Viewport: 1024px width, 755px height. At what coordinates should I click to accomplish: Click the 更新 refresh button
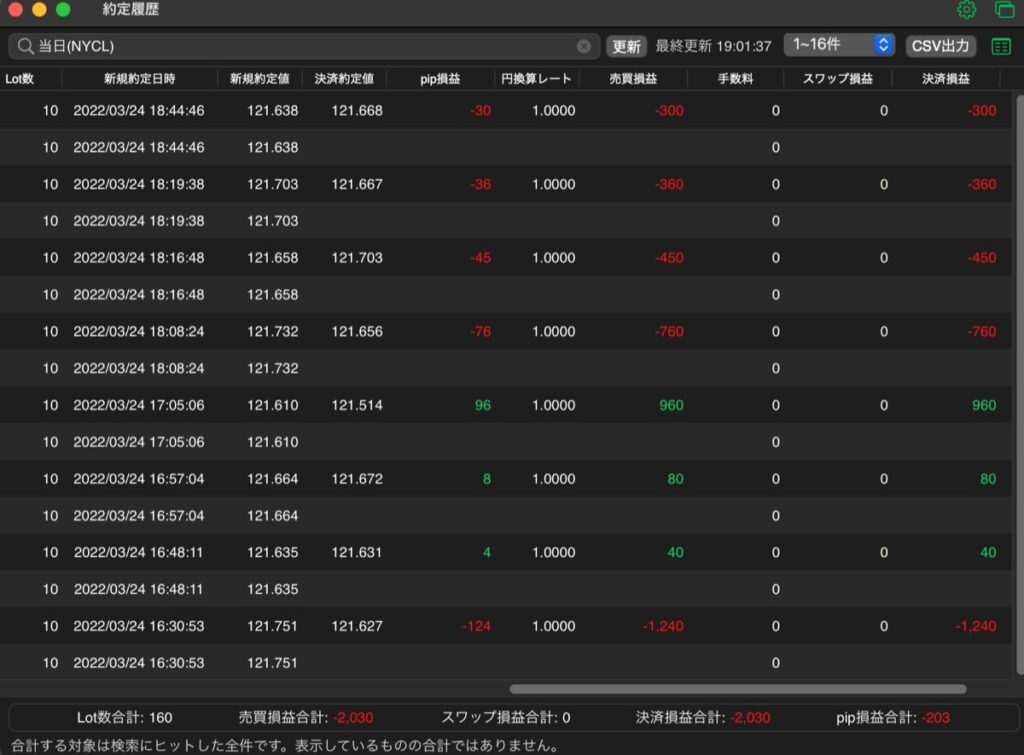pyautogui.click(x=626, y=46)
